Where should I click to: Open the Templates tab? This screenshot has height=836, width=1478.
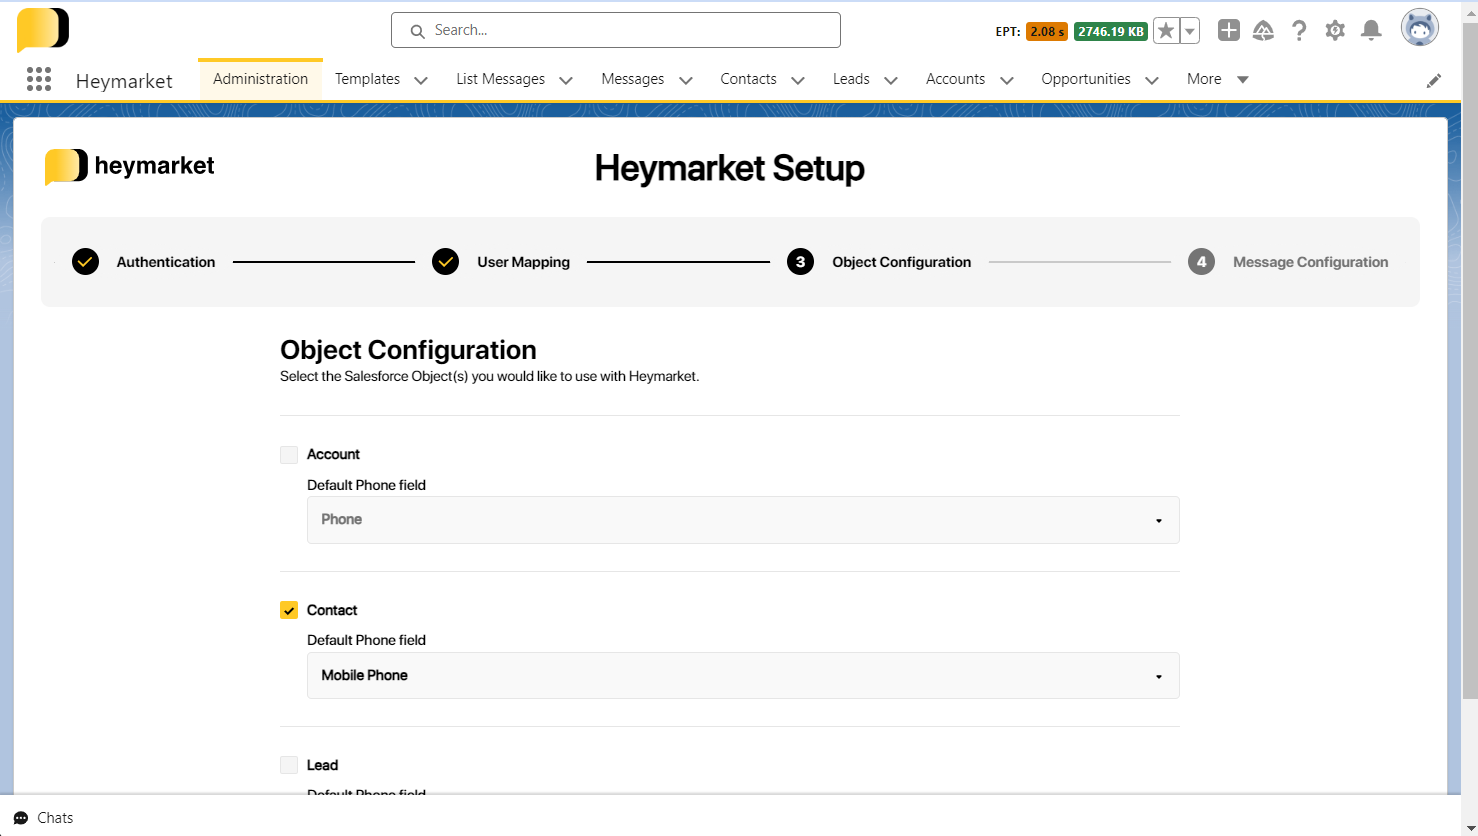(x=367, y=79)
